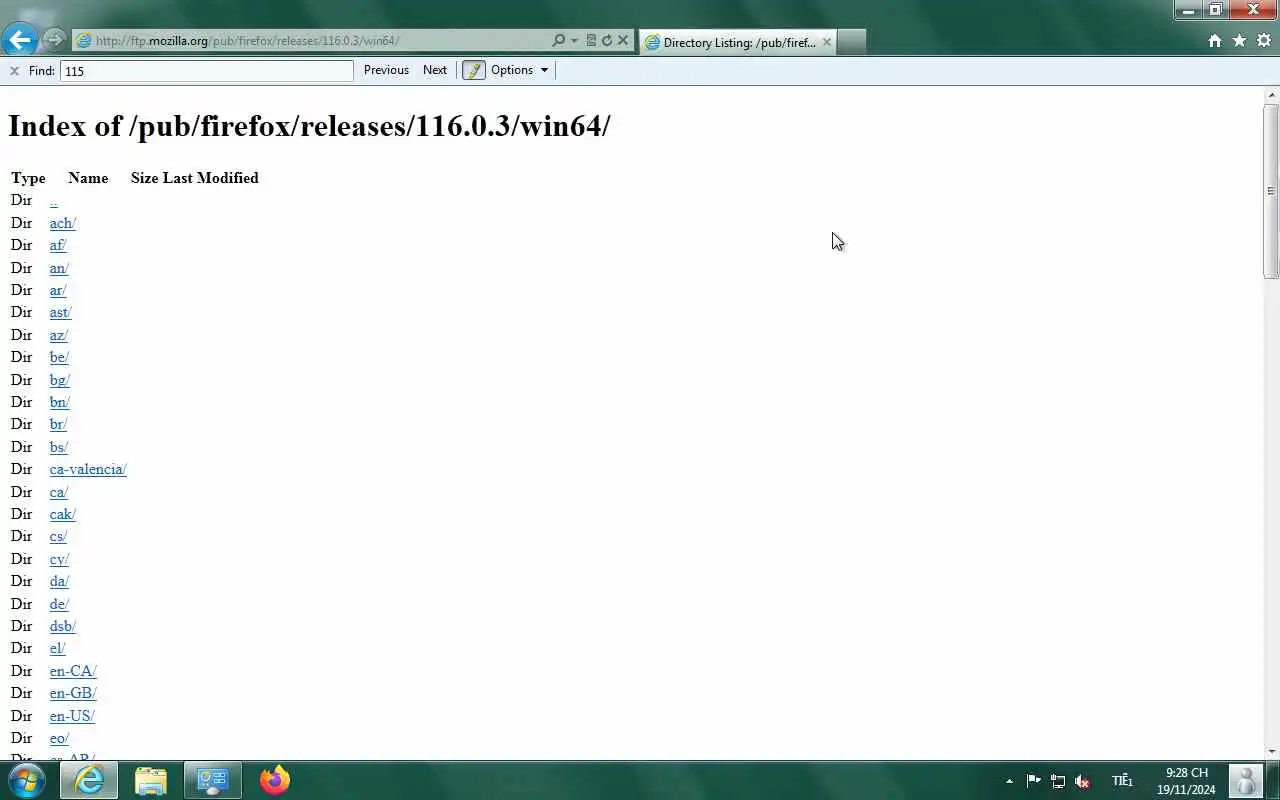Stop loading with the X in the address bar
The height and width of the screenshot is (800, 1280).
[622, 41]
